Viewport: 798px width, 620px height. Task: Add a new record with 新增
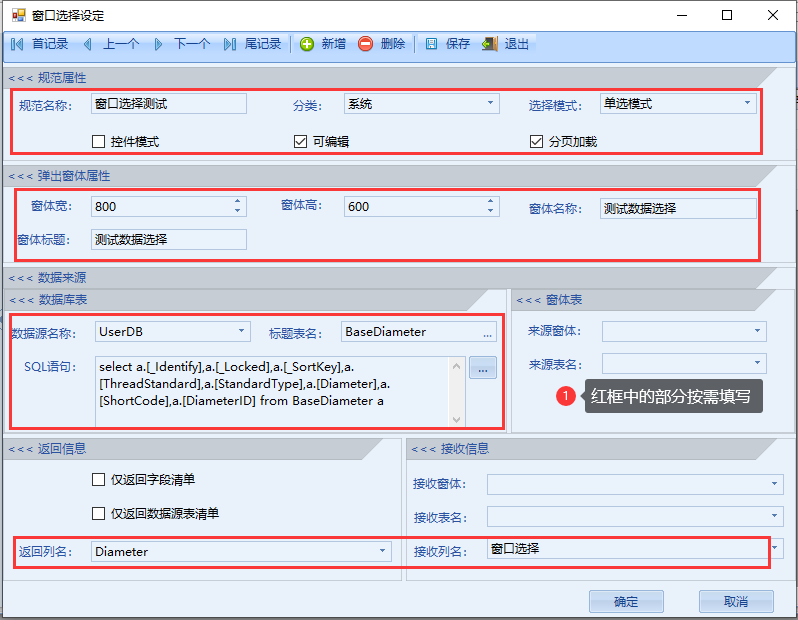323,44
